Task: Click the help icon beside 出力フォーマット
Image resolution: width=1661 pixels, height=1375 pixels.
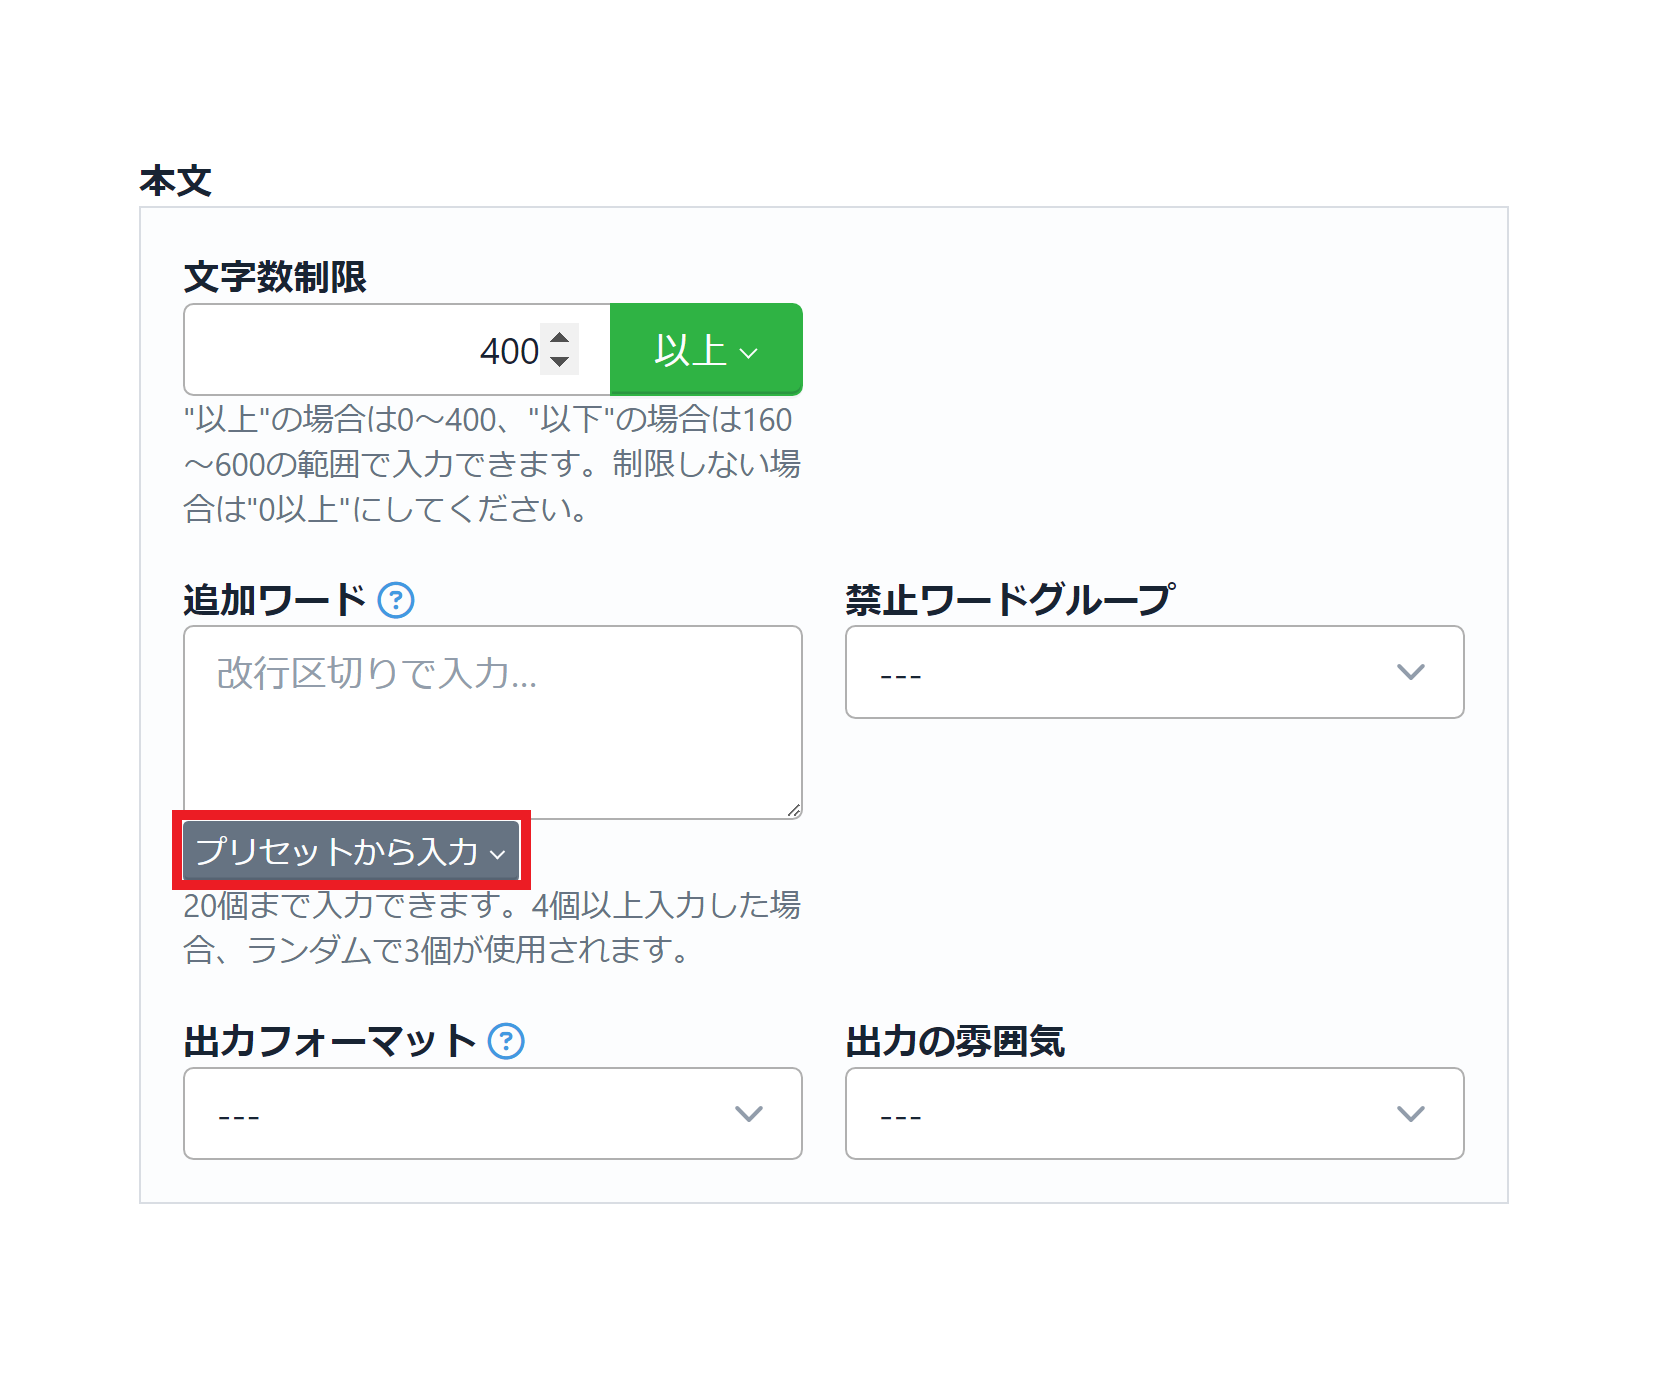Action: 506,1041
